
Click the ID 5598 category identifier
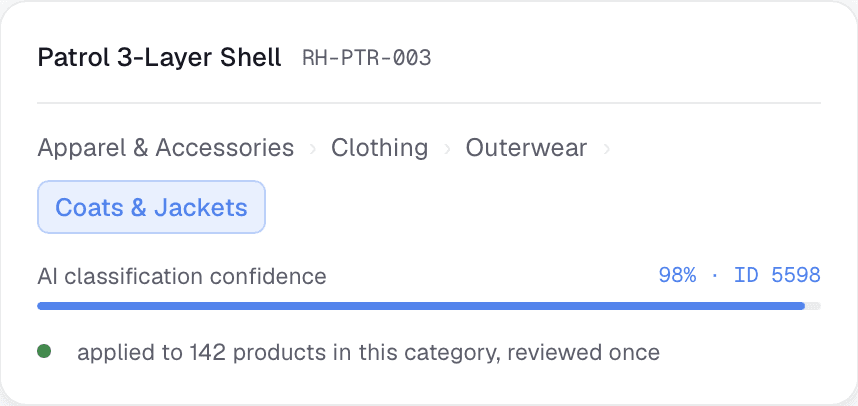tap(777, 275)
